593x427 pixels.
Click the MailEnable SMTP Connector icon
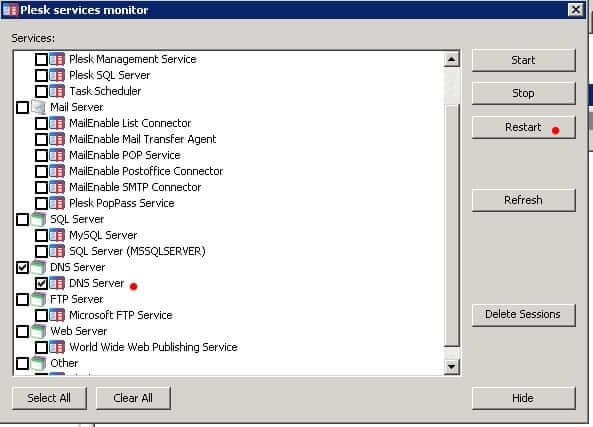[x=57, y=187]
